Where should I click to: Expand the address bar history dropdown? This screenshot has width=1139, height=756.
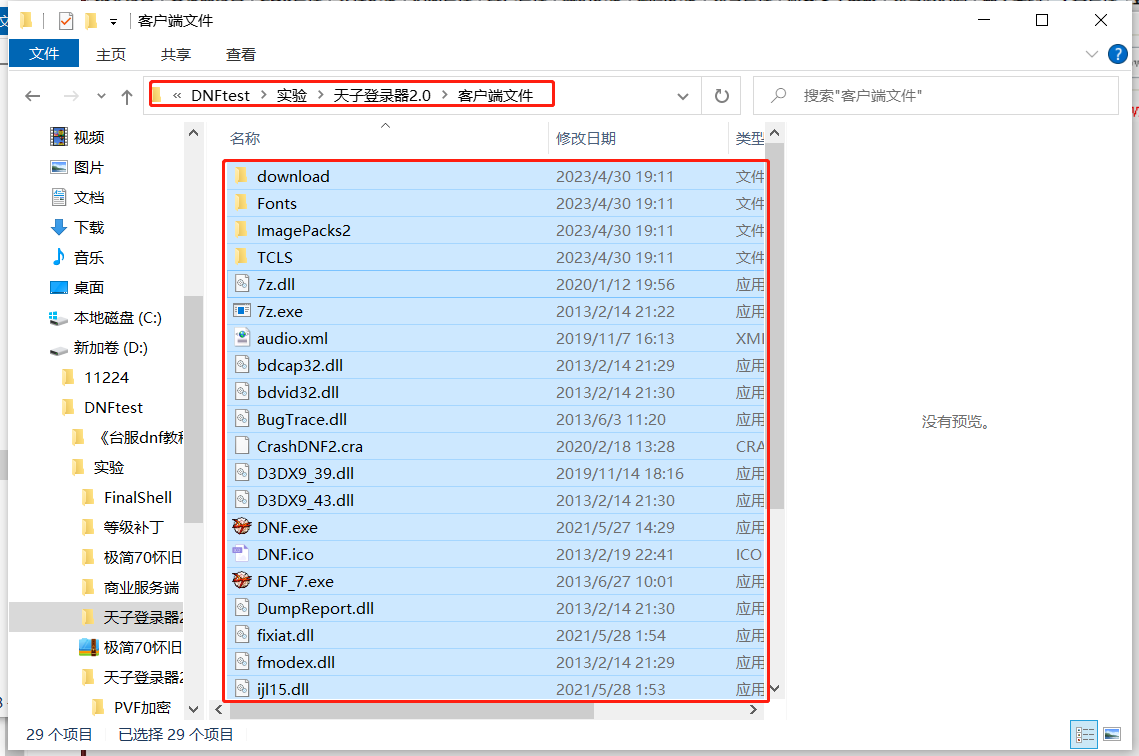[683, 96]
